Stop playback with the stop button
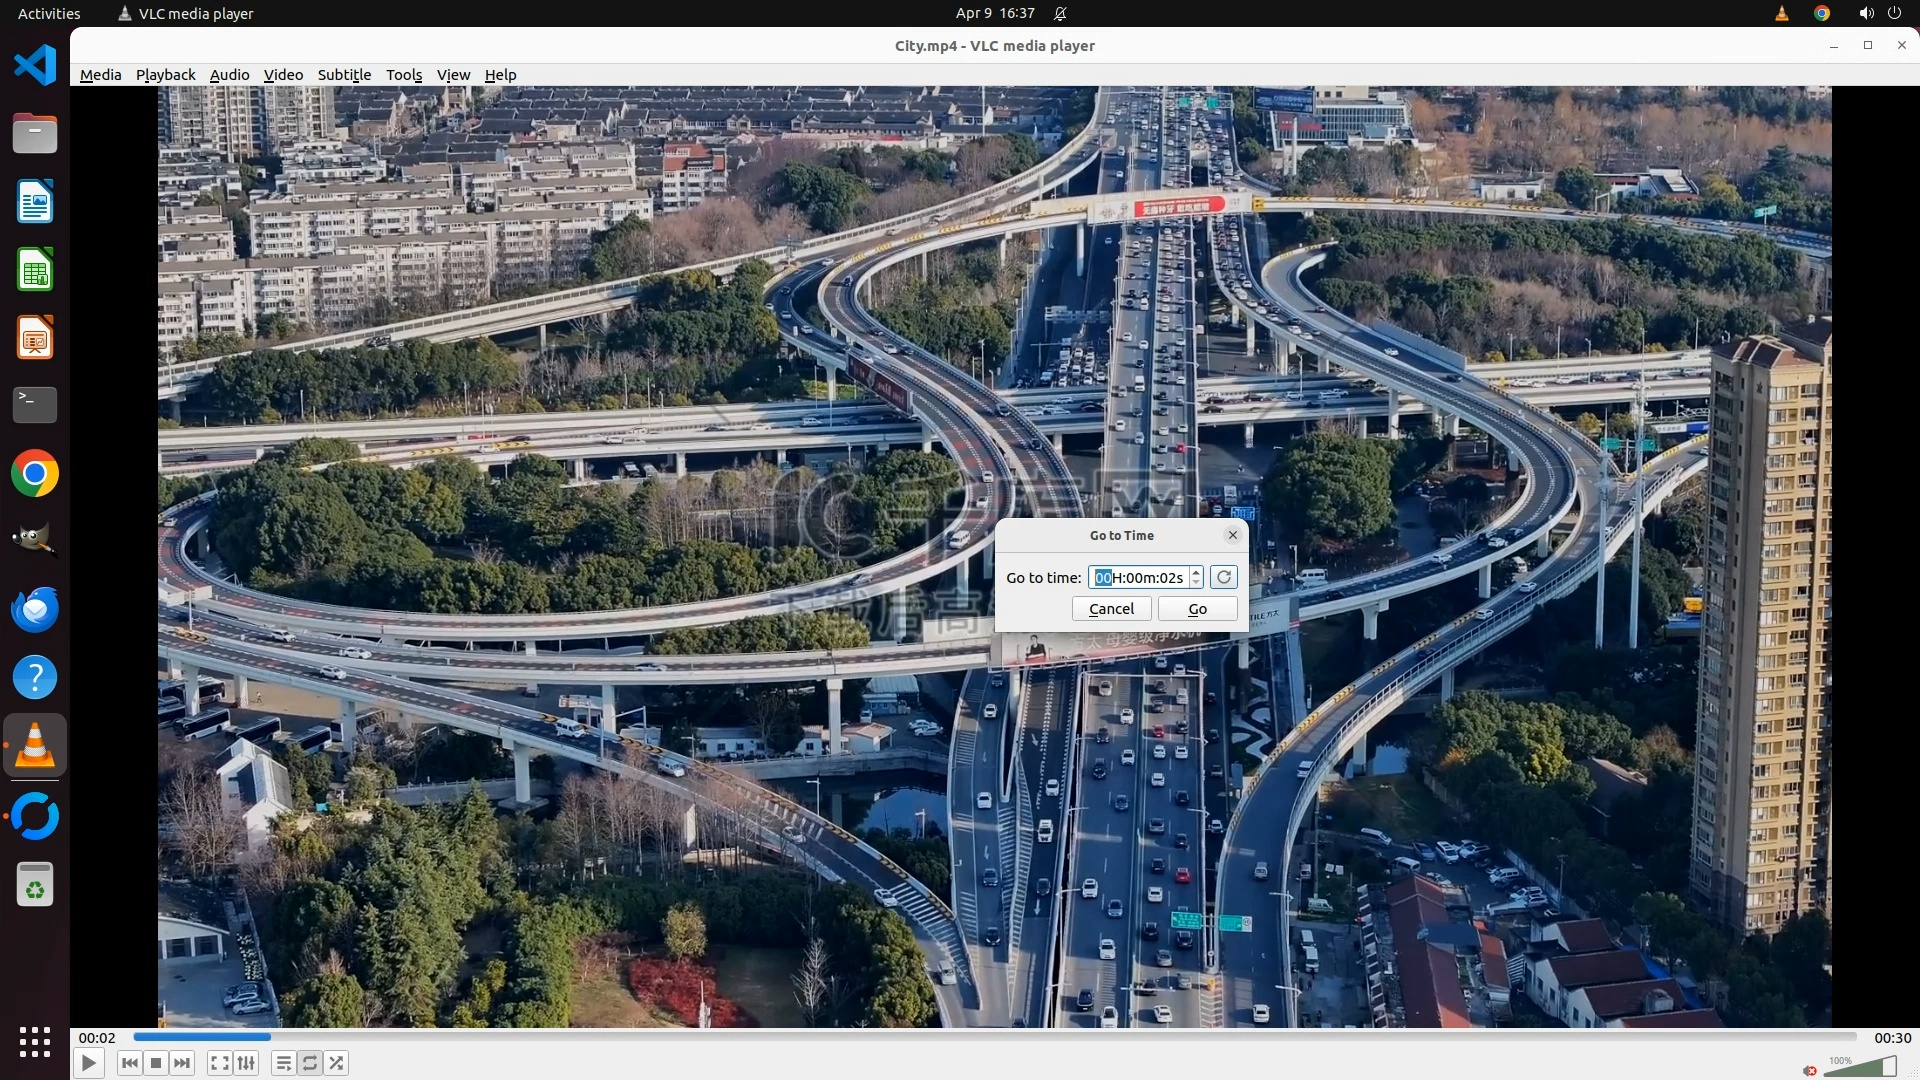The height and width of the screenshot is (1080, 1920). 156,1063
